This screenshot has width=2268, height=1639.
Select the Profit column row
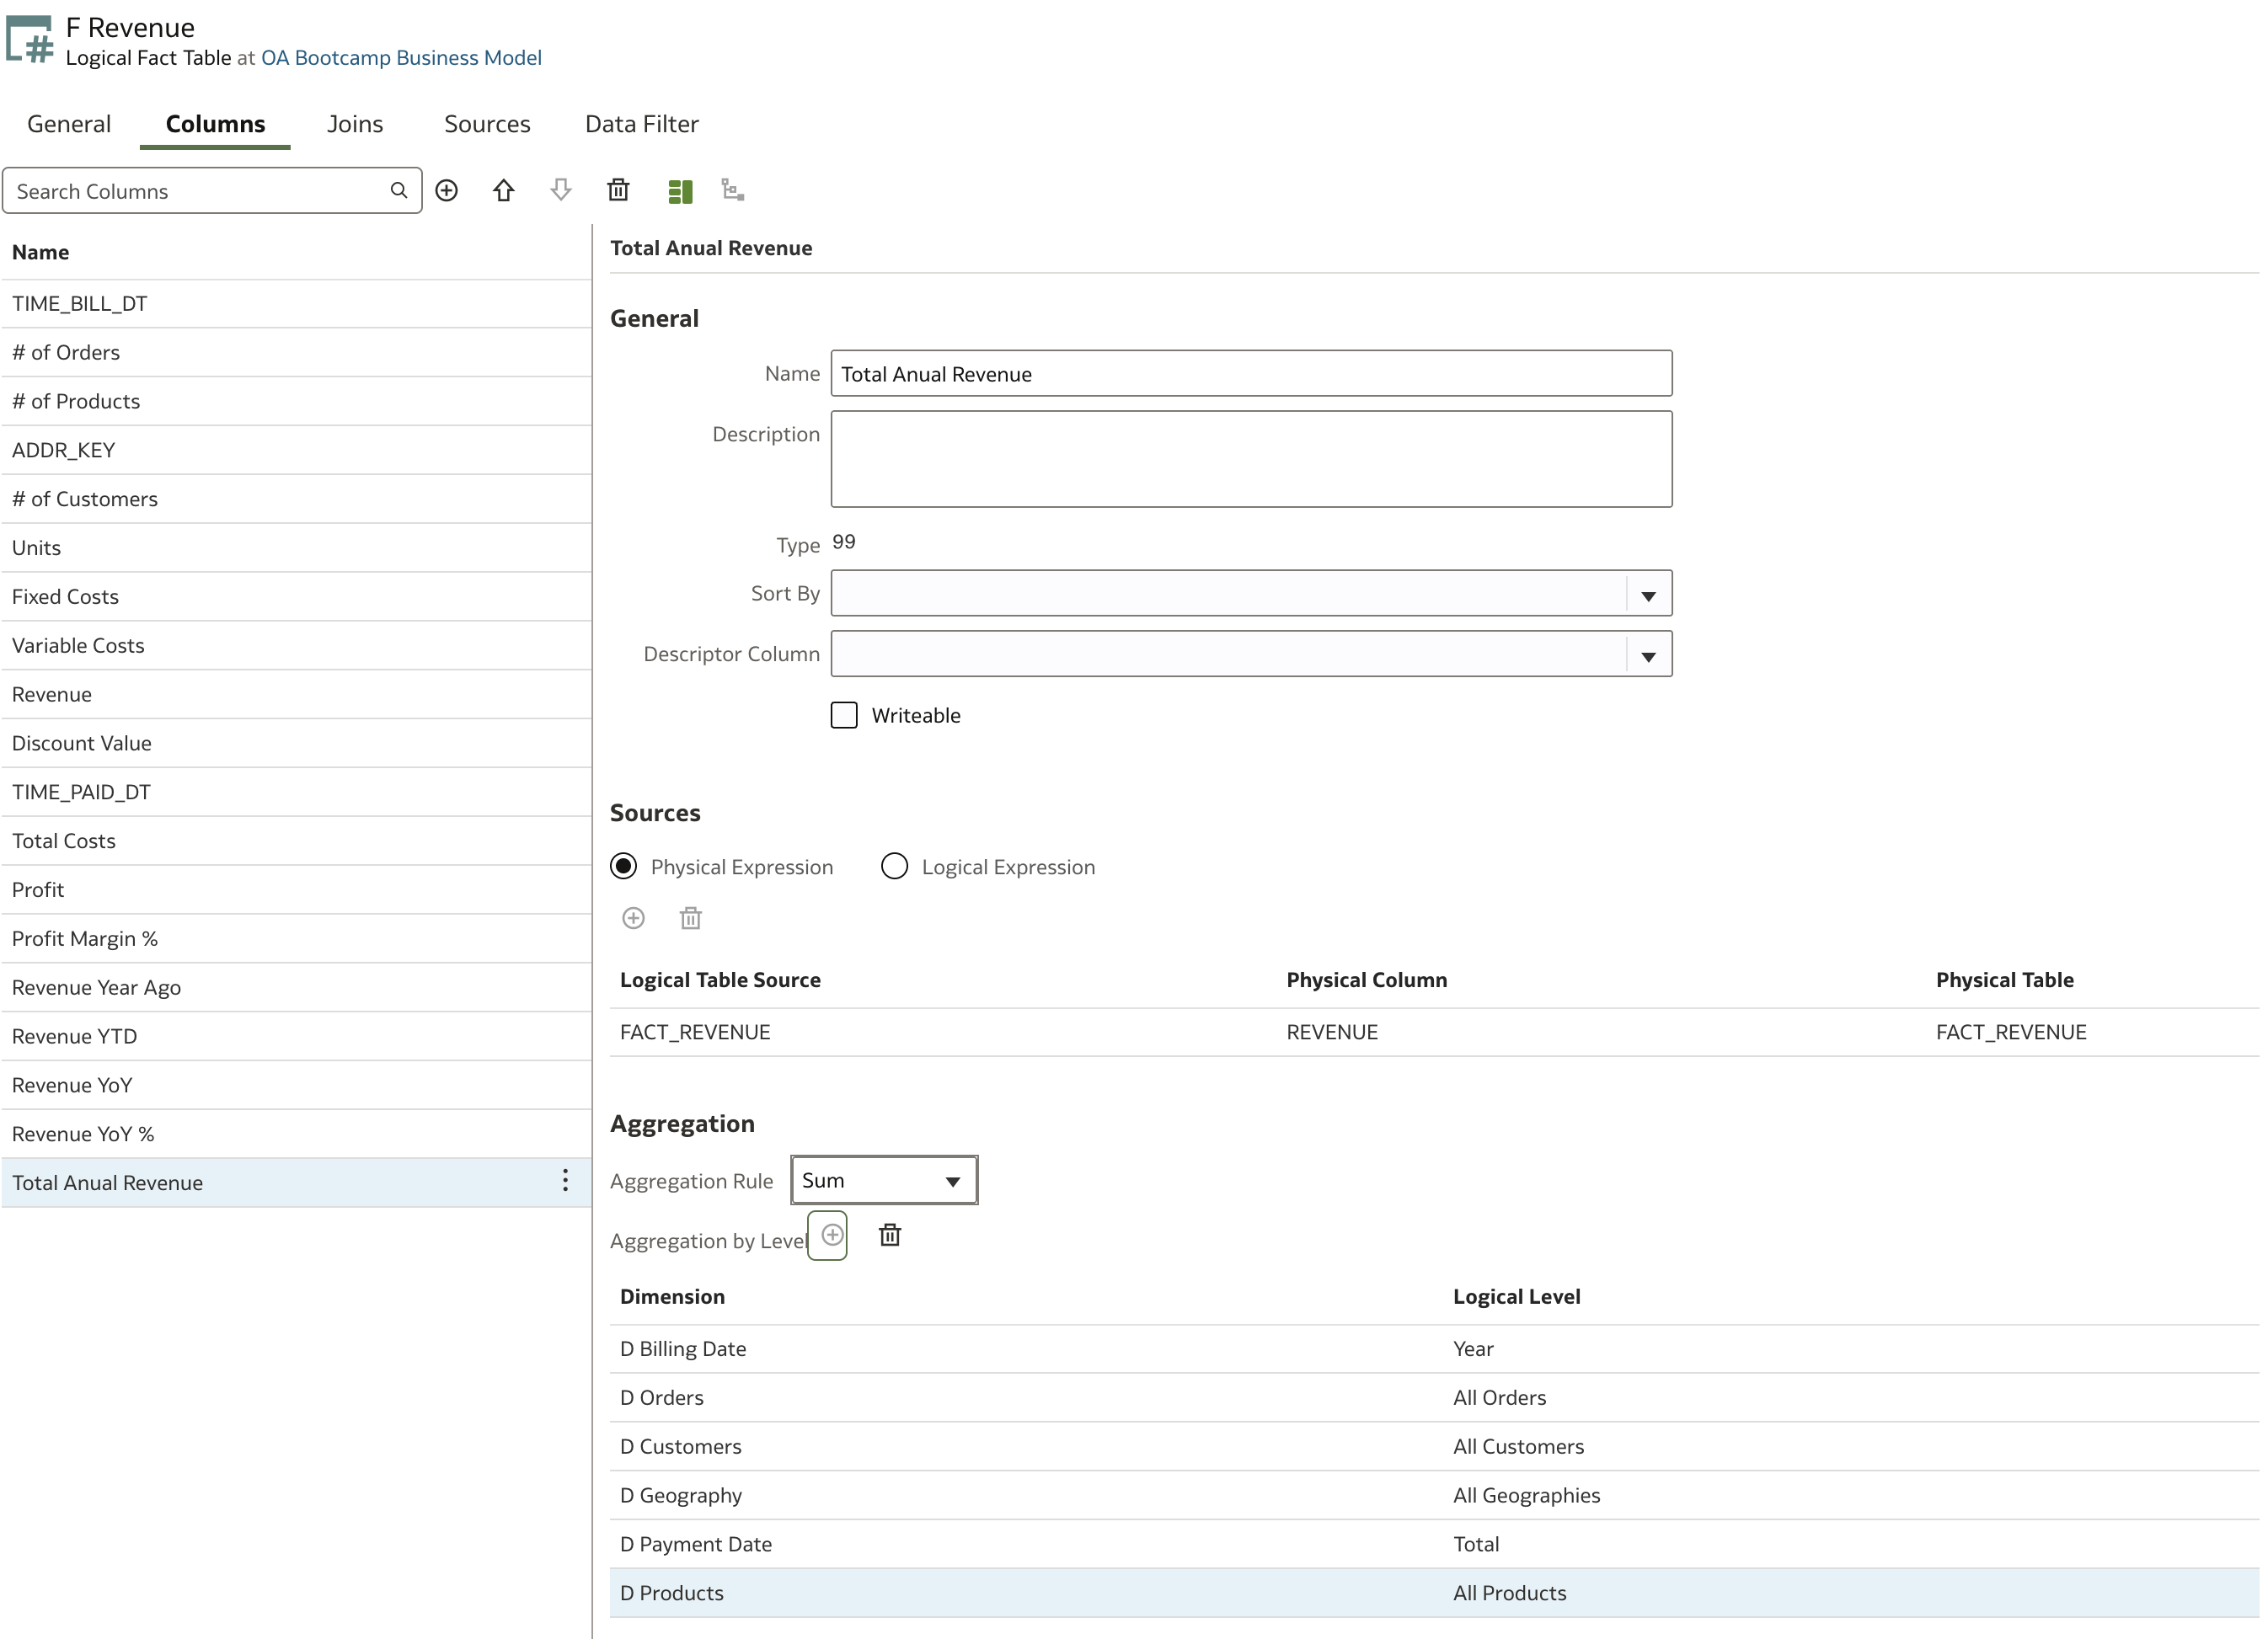pyautogui.click(x=296, y=890)
